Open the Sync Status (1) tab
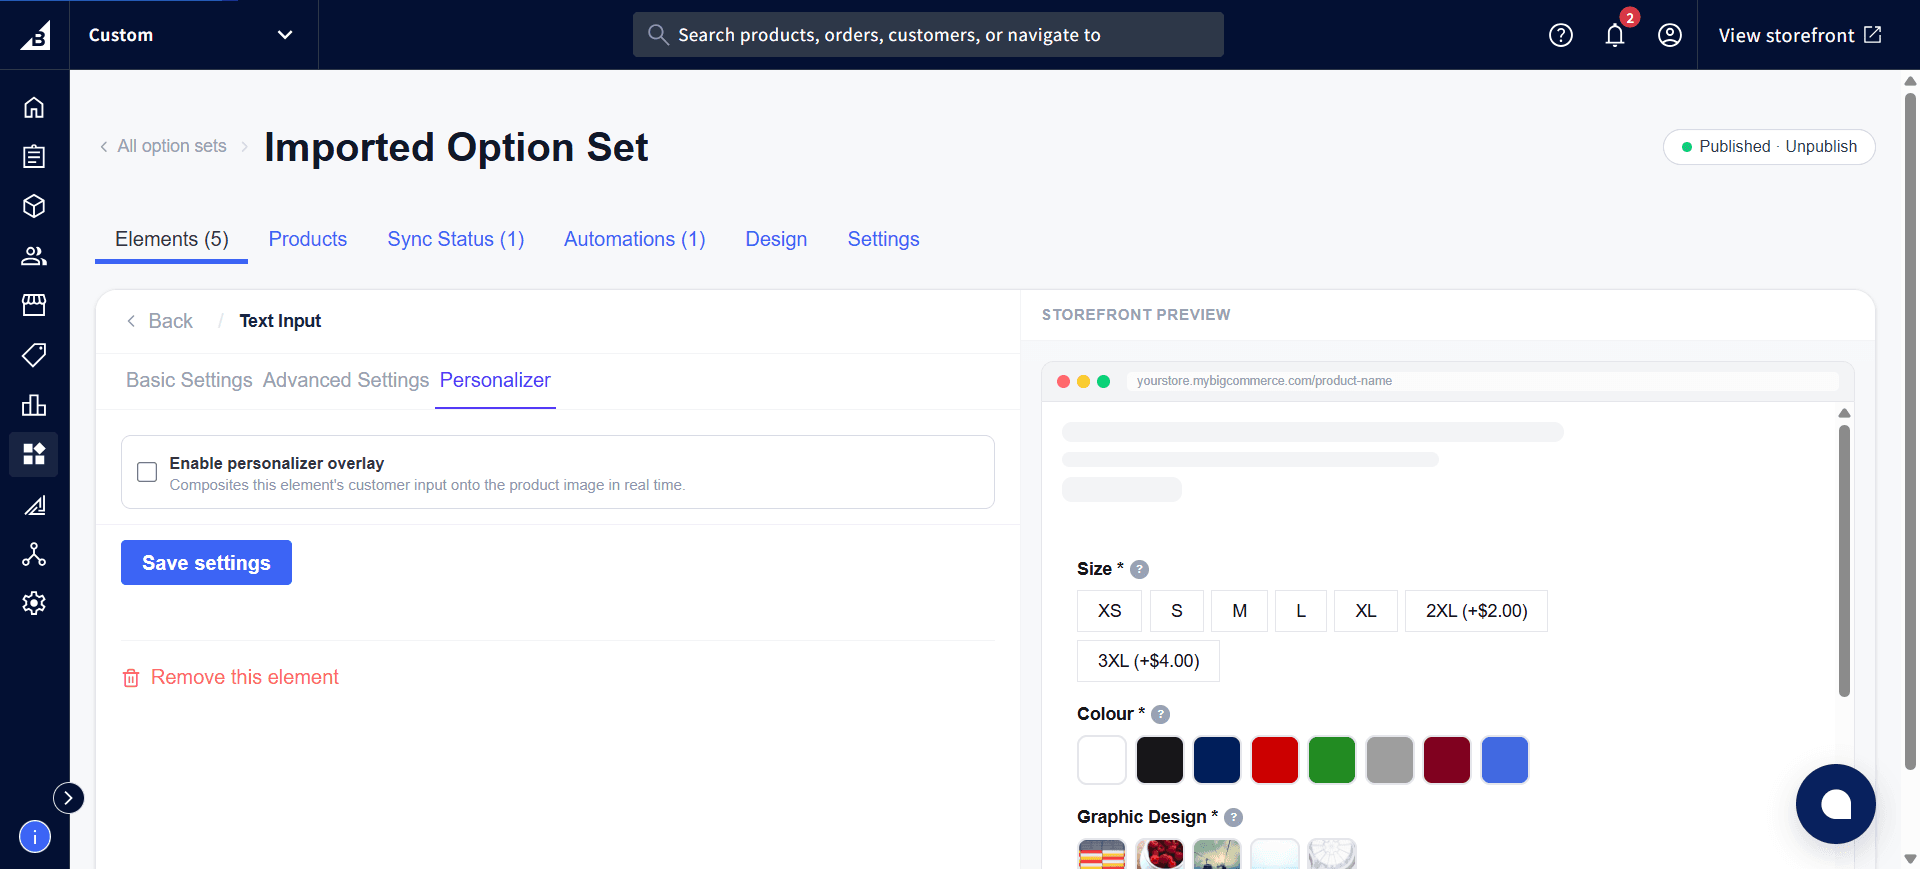The height and width of the screenshot is (869, 1920). [456, 239]
